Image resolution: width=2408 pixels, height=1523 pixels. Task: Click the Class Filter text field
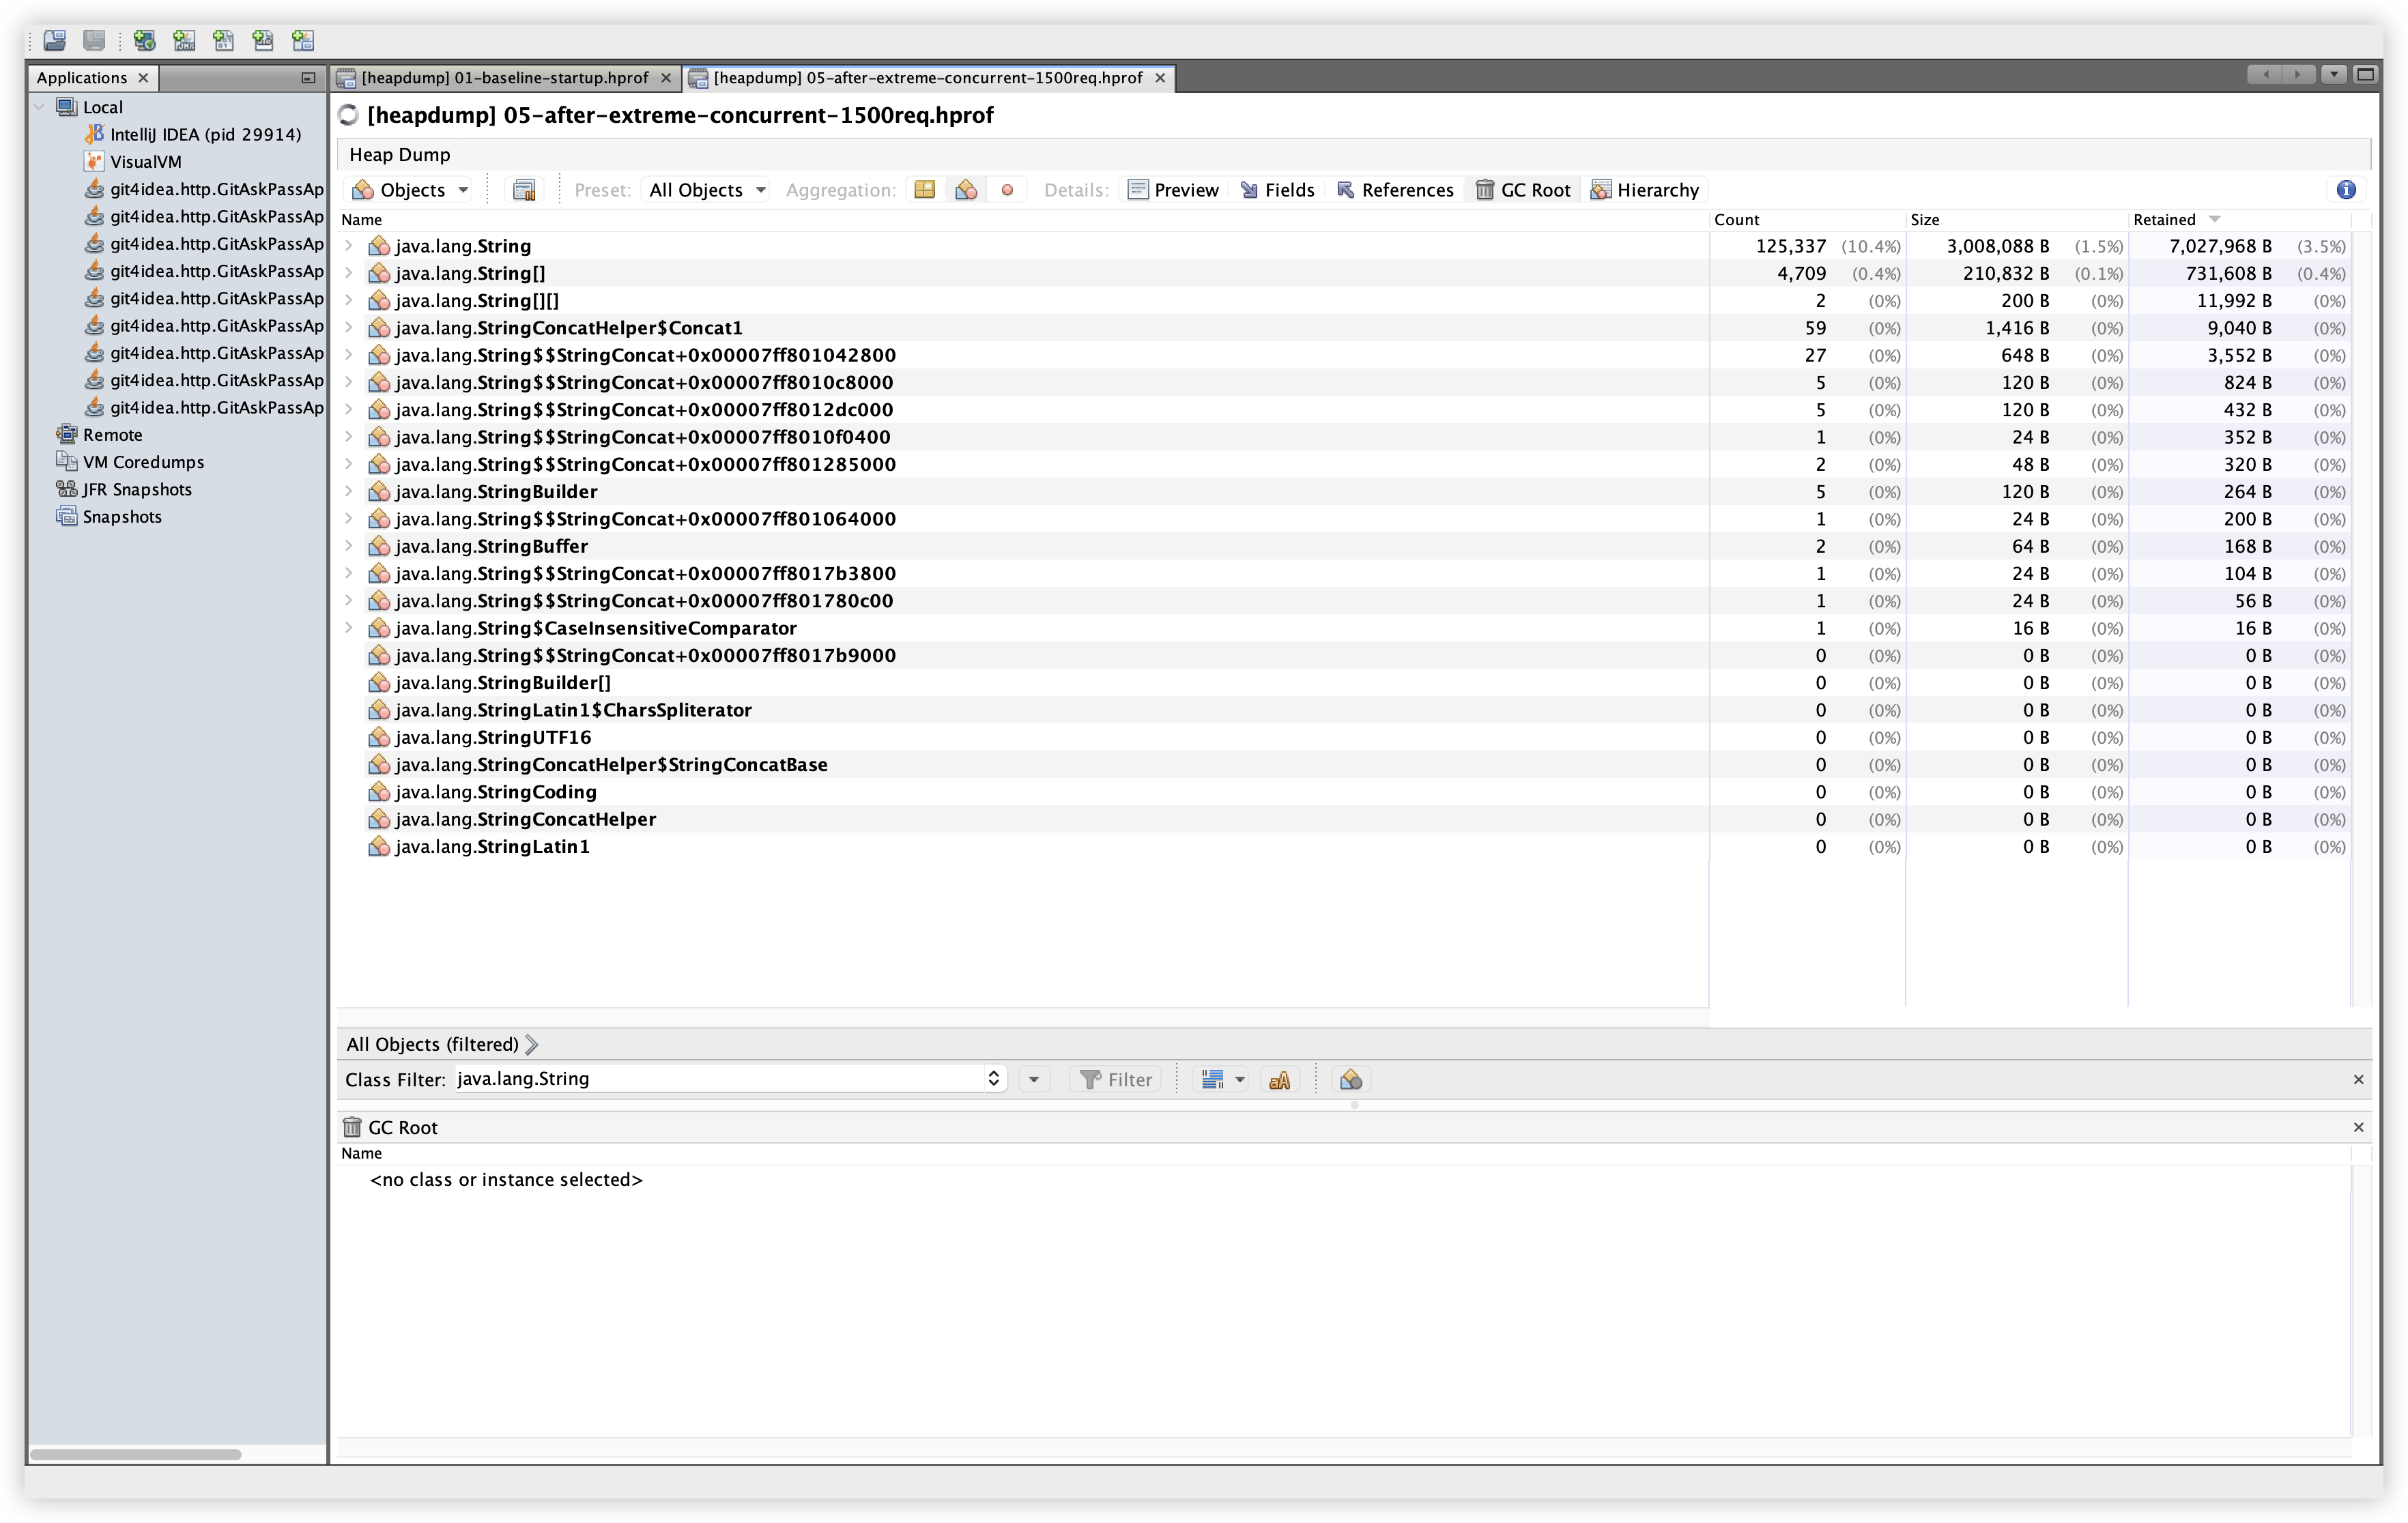(x=720, y=1079)
